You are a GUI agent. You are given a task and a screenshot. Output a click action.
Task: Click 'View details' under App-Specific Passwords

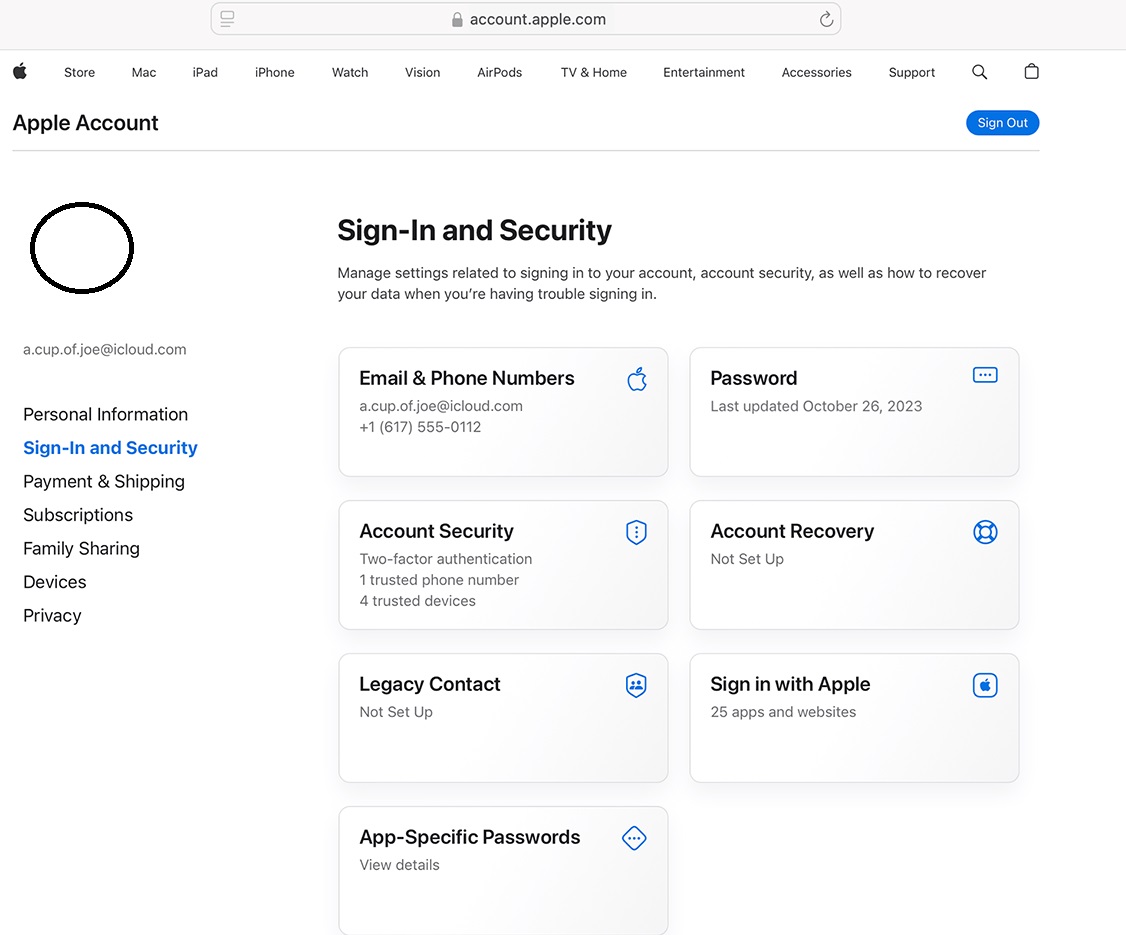399,865
